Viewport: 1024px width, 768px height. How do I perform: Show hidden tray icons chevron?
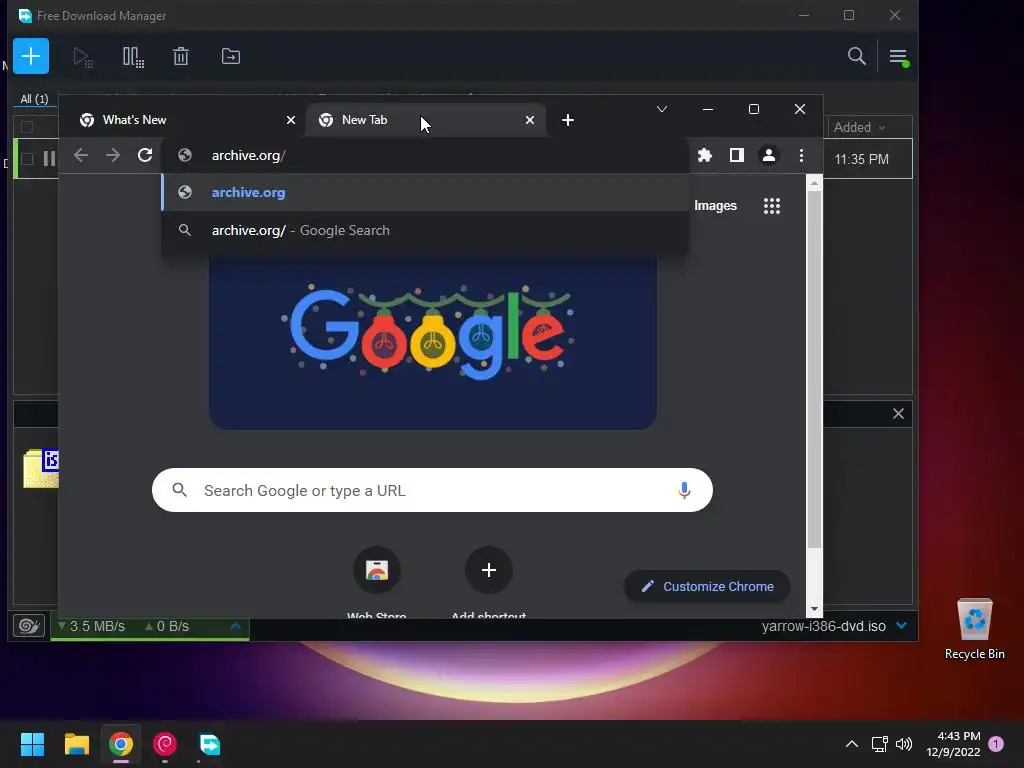coord(852,744)
